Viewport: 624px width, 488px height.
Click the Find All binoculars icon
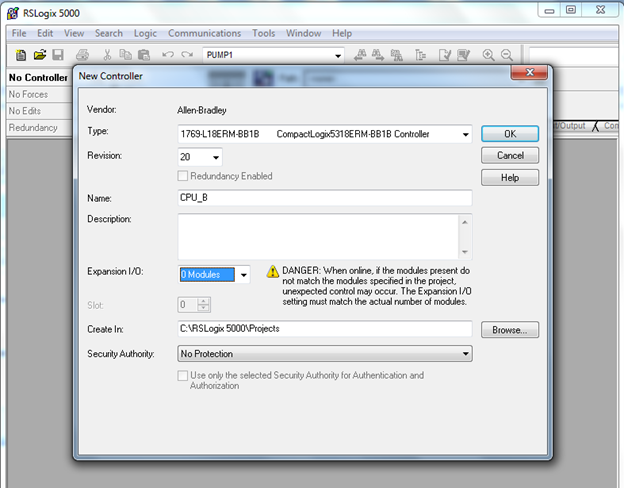396,55
